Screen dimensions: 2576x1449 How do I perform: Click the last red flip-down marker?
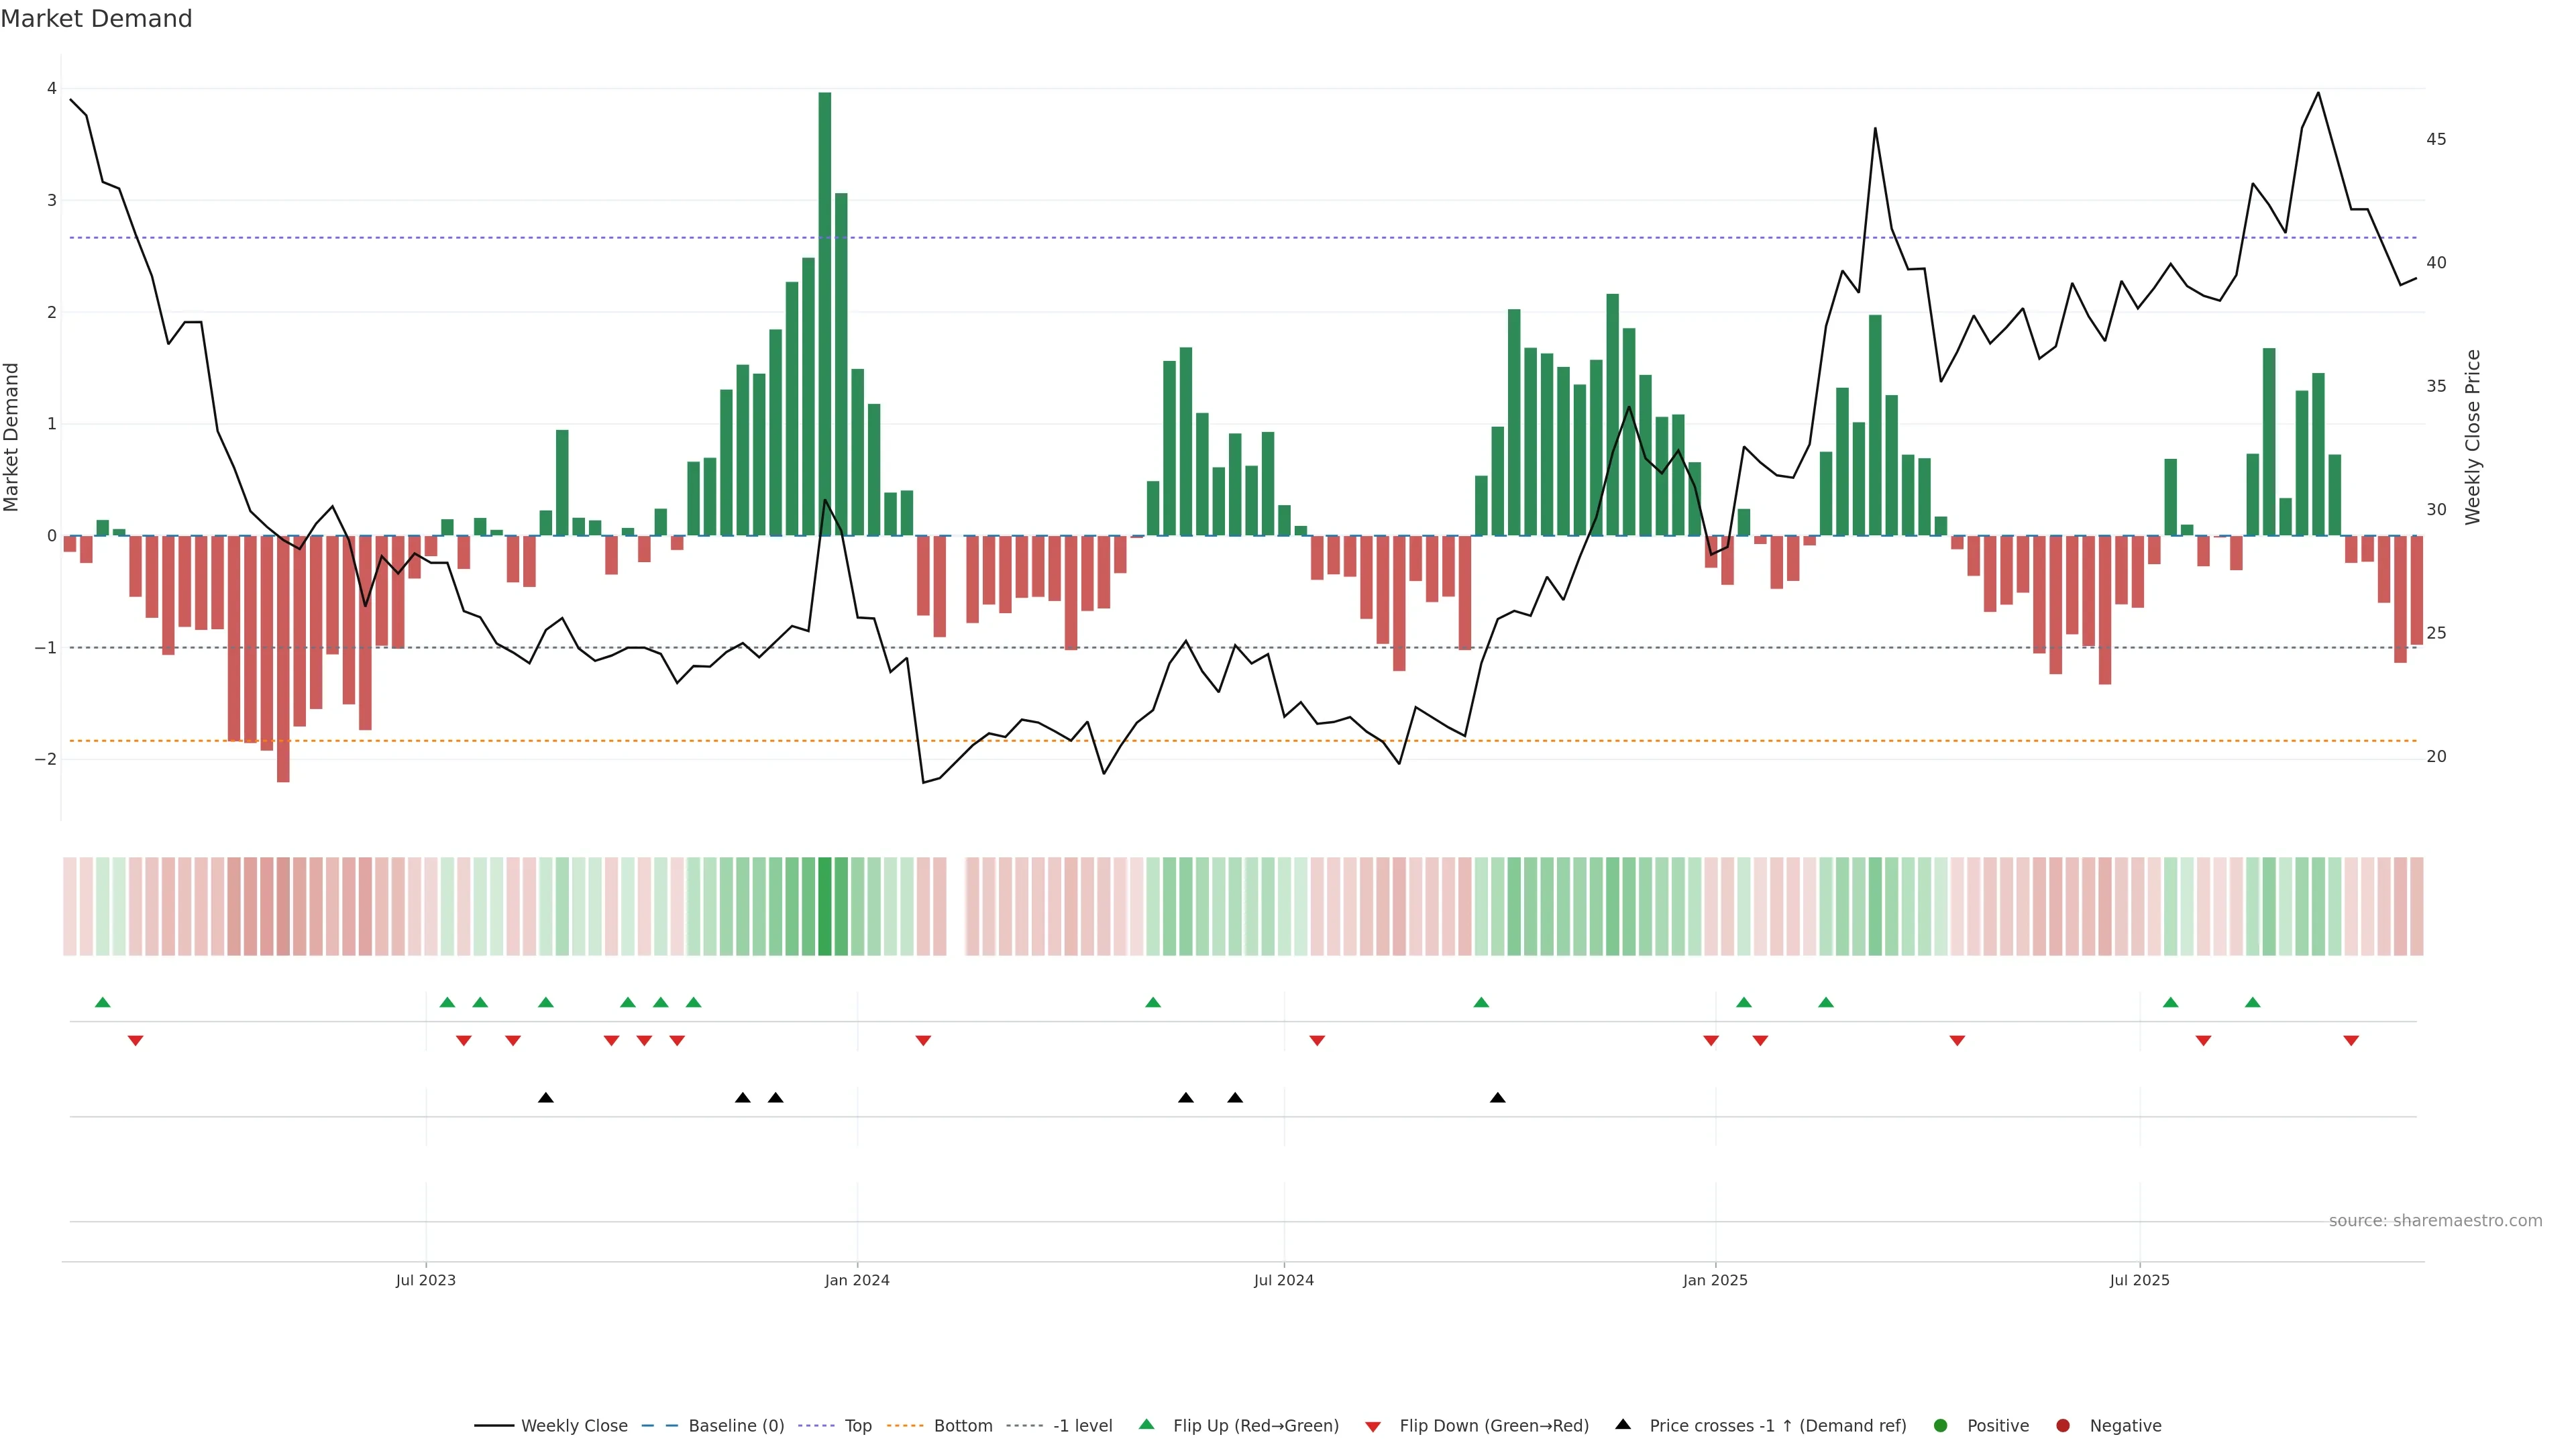click(x=2351, y=1041)
